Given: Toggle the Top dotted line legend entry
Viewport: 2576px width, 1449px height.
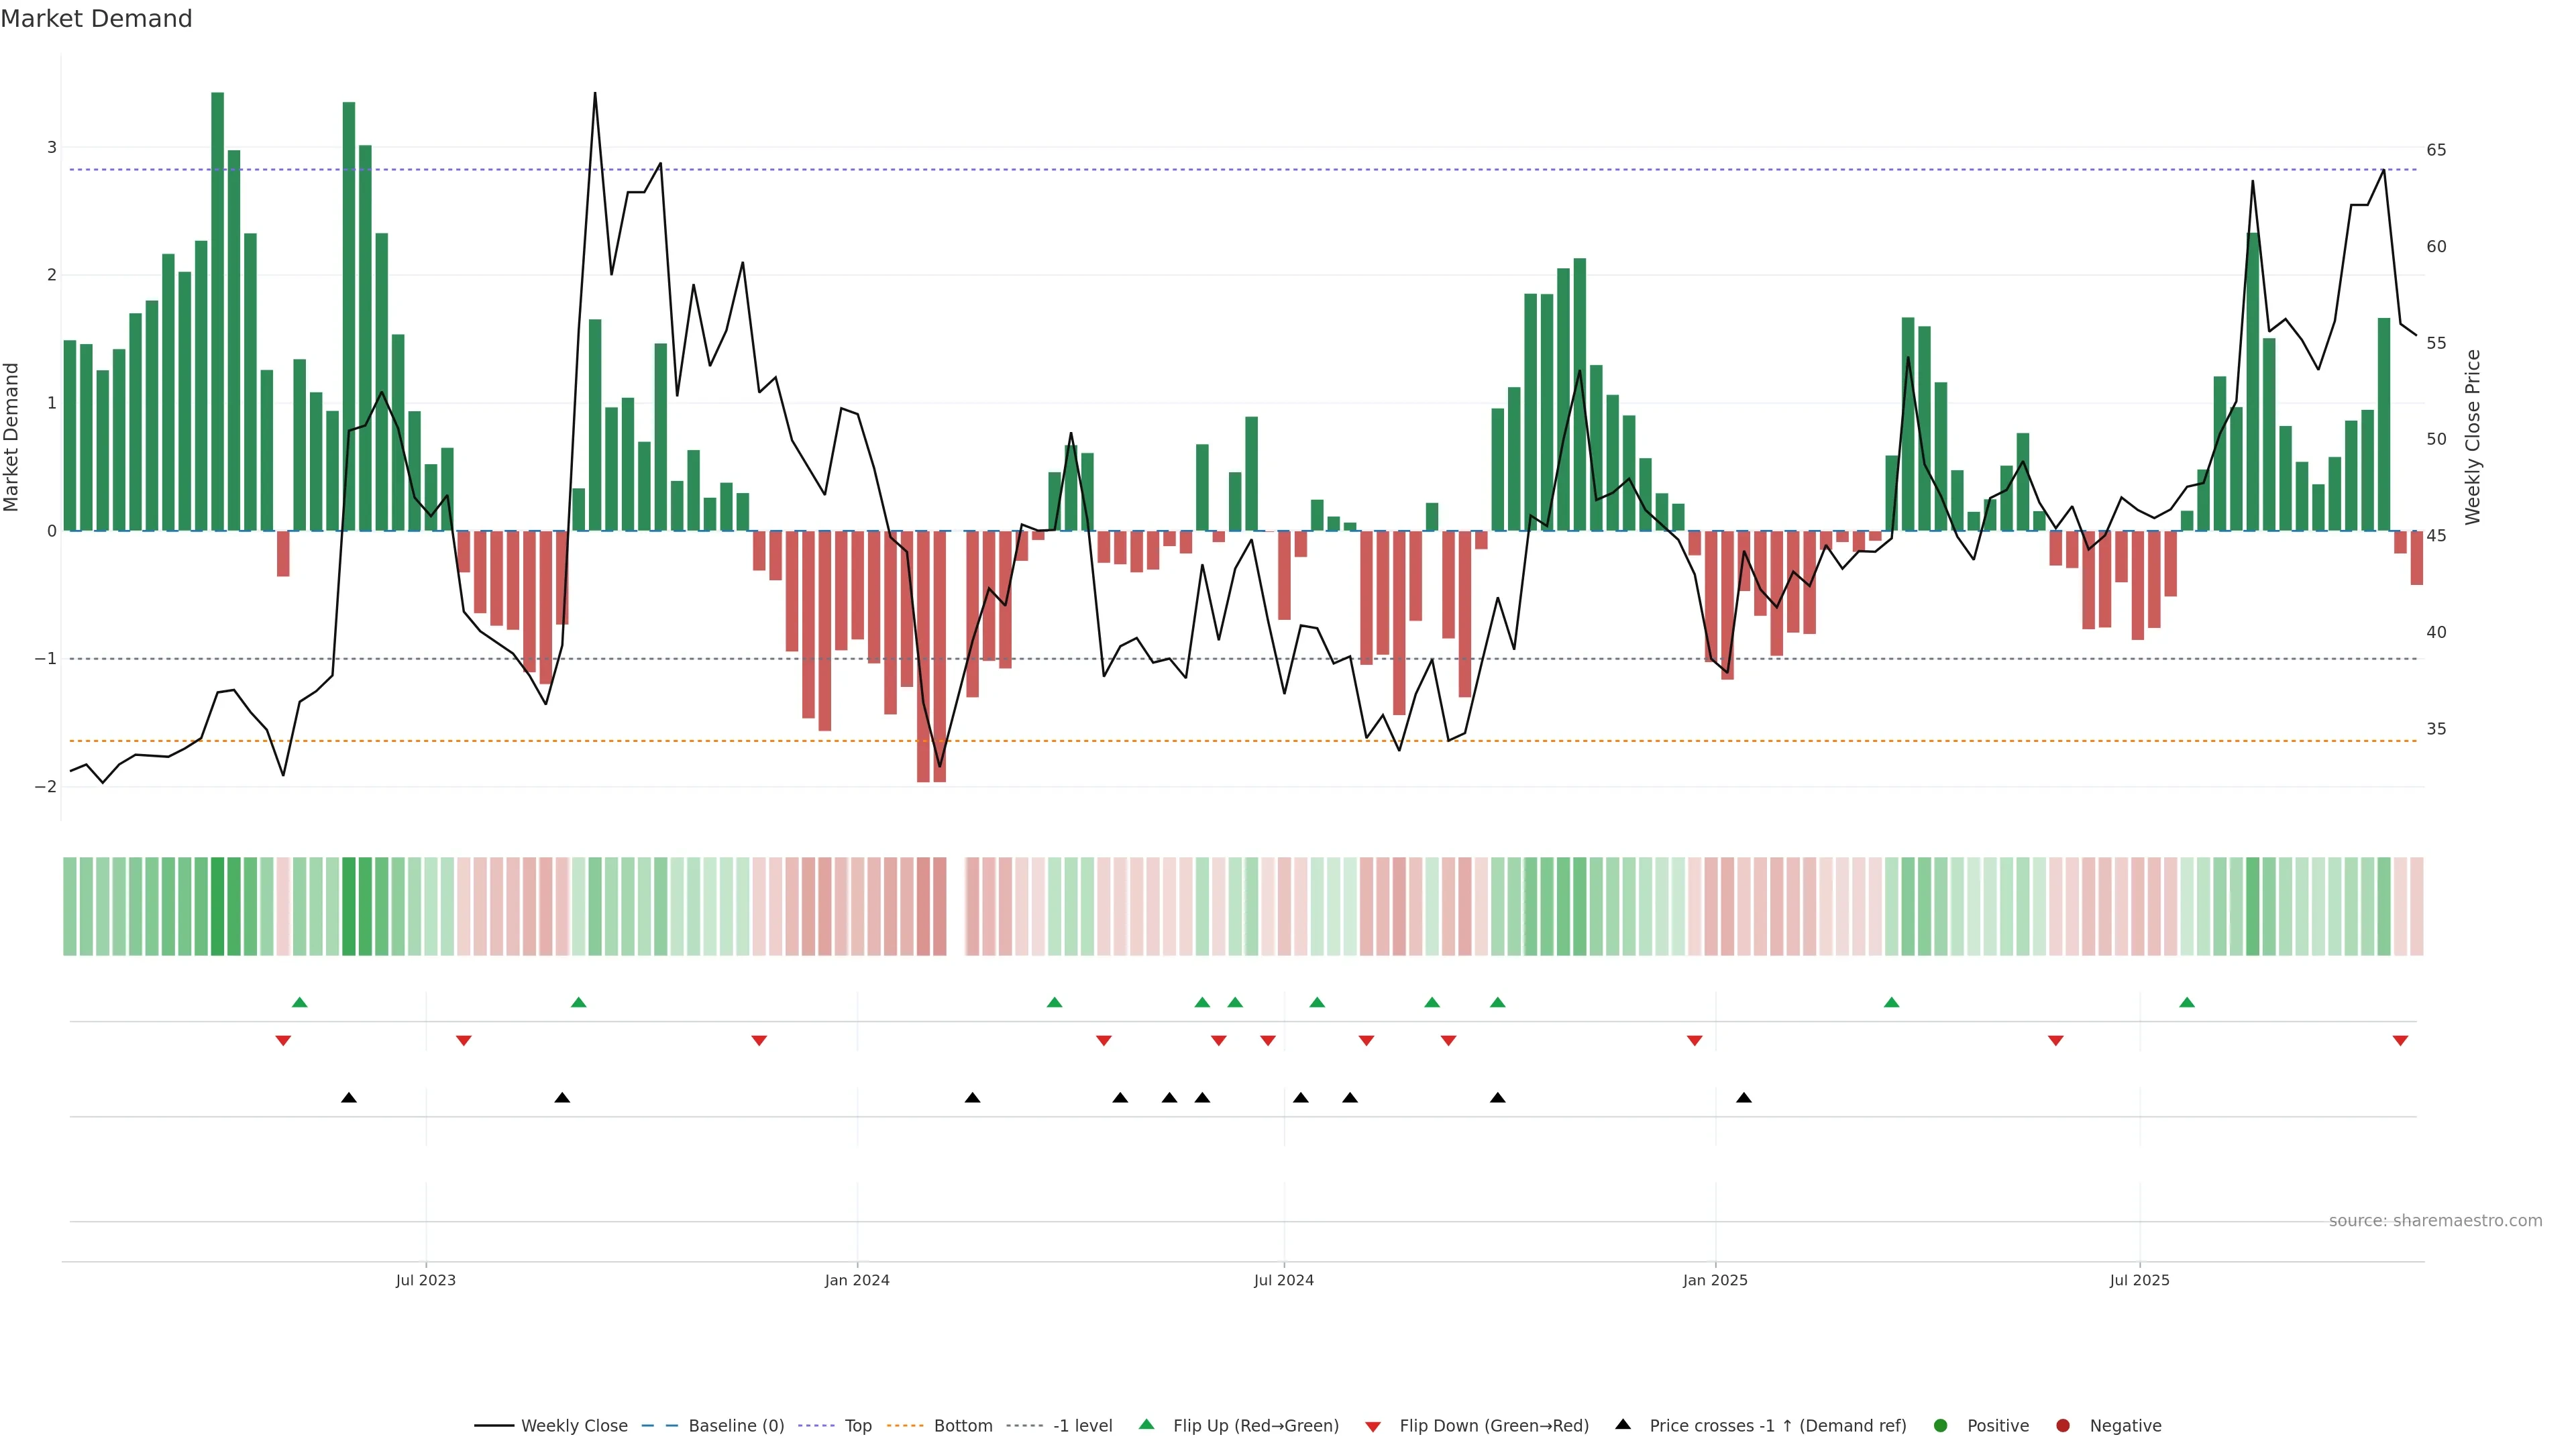Looking at the screenshot, I should (857, 1426).
